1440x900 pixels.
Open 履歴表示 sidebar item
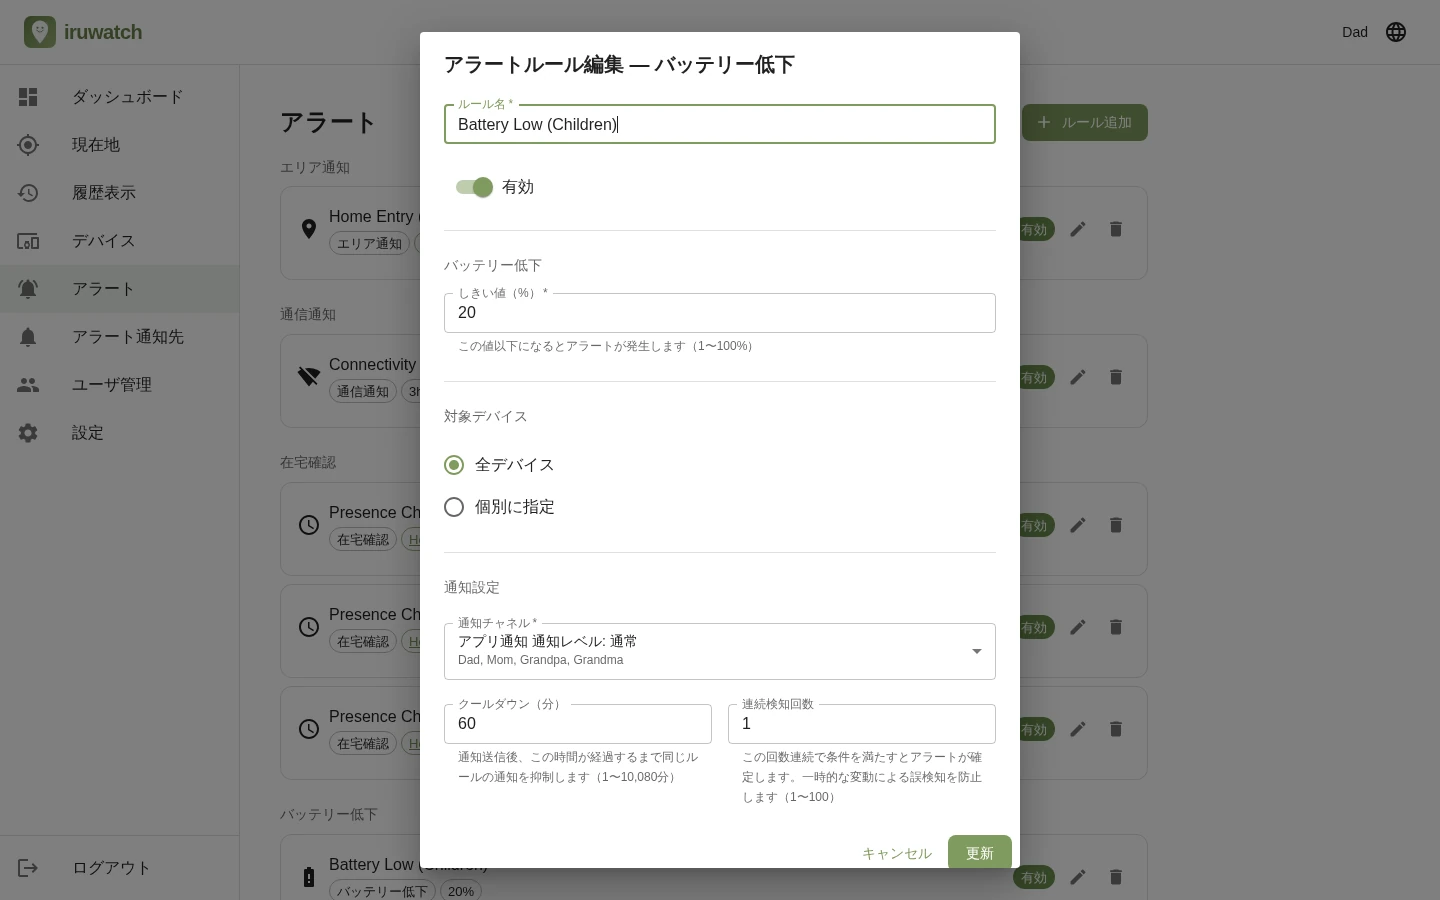pos(120,193)
